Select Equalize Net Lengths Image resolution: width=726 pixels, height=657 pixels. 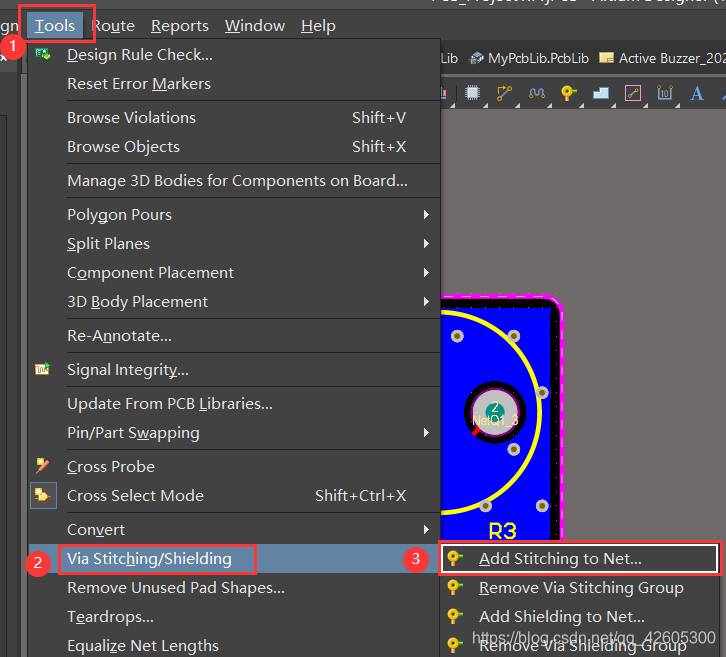point(233,645)
